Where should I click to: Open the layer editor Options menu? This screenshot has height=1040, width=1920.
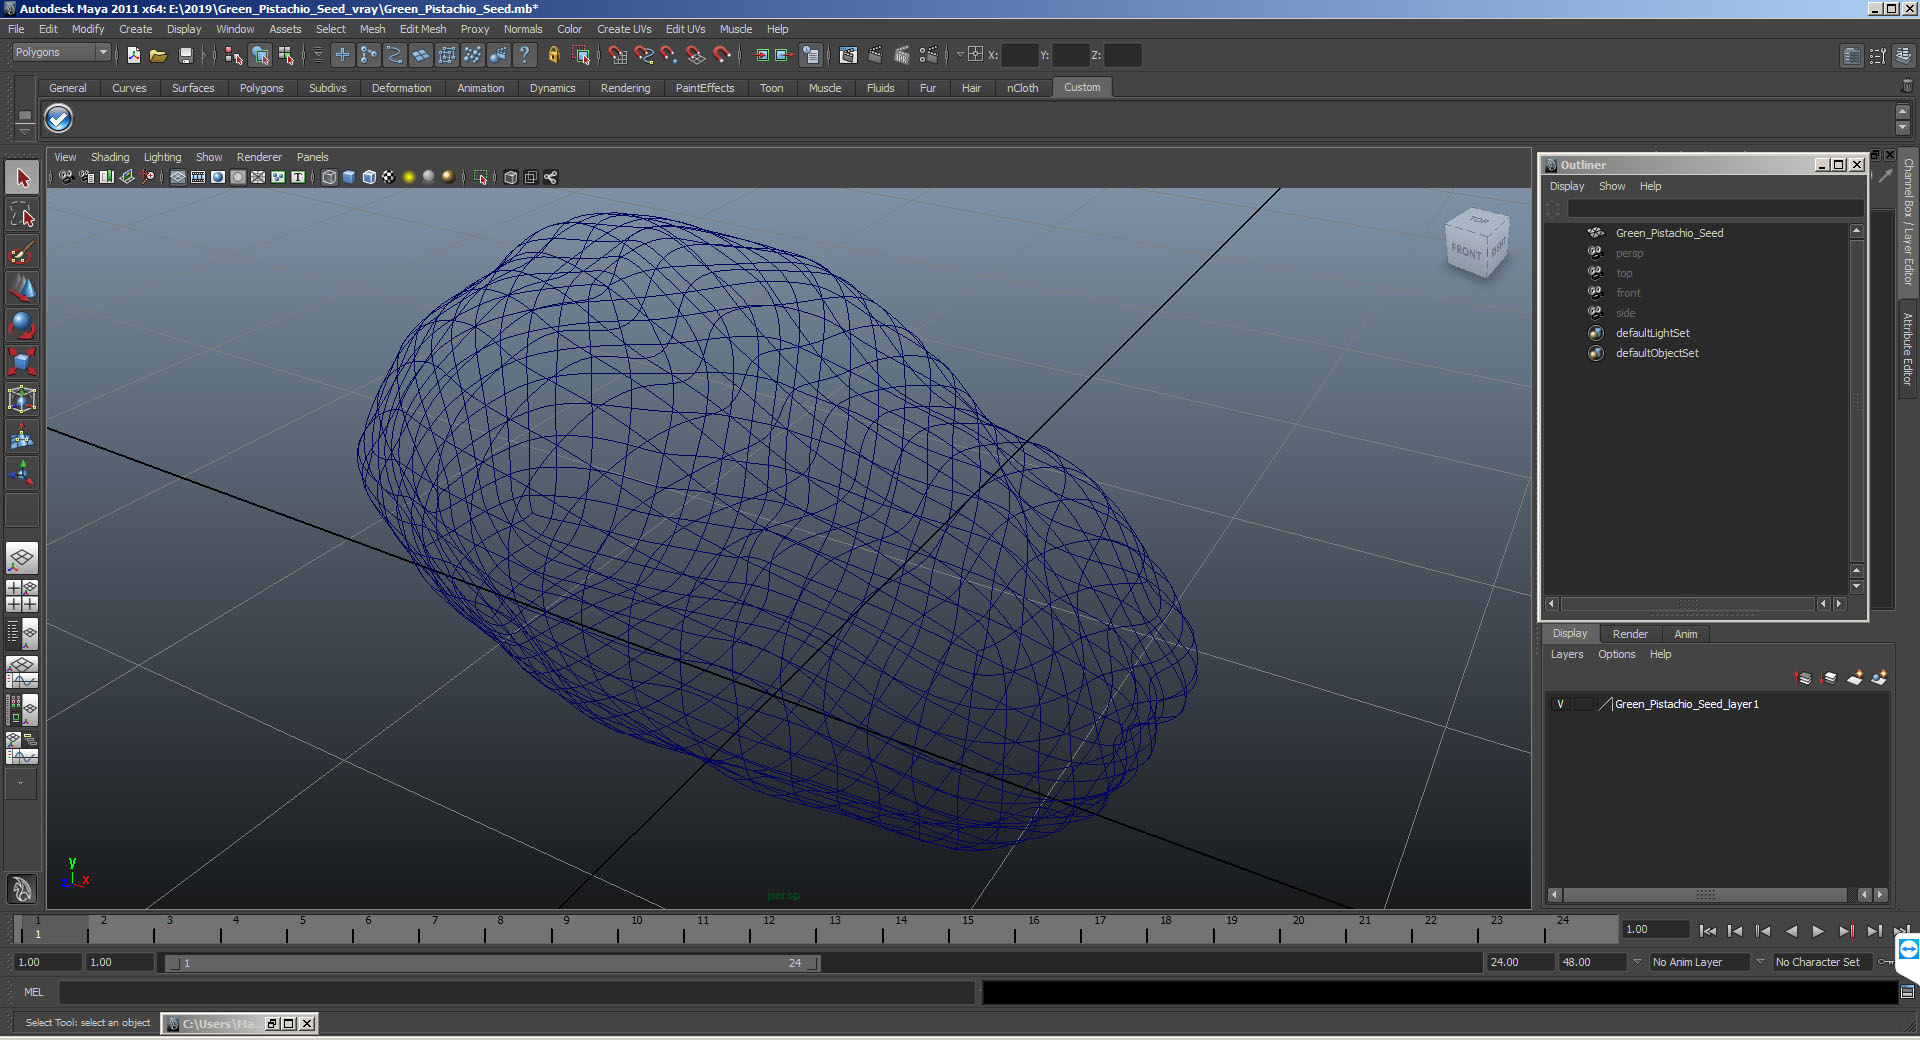(1616, 654)
